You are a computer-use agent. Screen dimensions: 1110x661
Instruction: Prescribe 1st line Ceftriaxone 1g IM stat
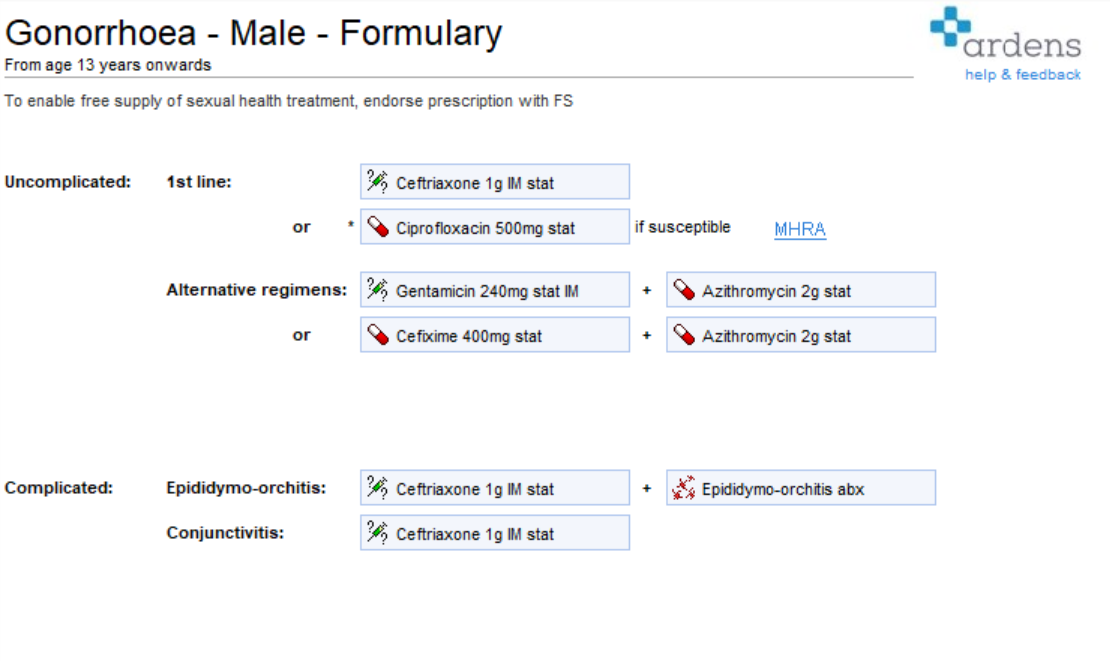[x=495, y=182]
